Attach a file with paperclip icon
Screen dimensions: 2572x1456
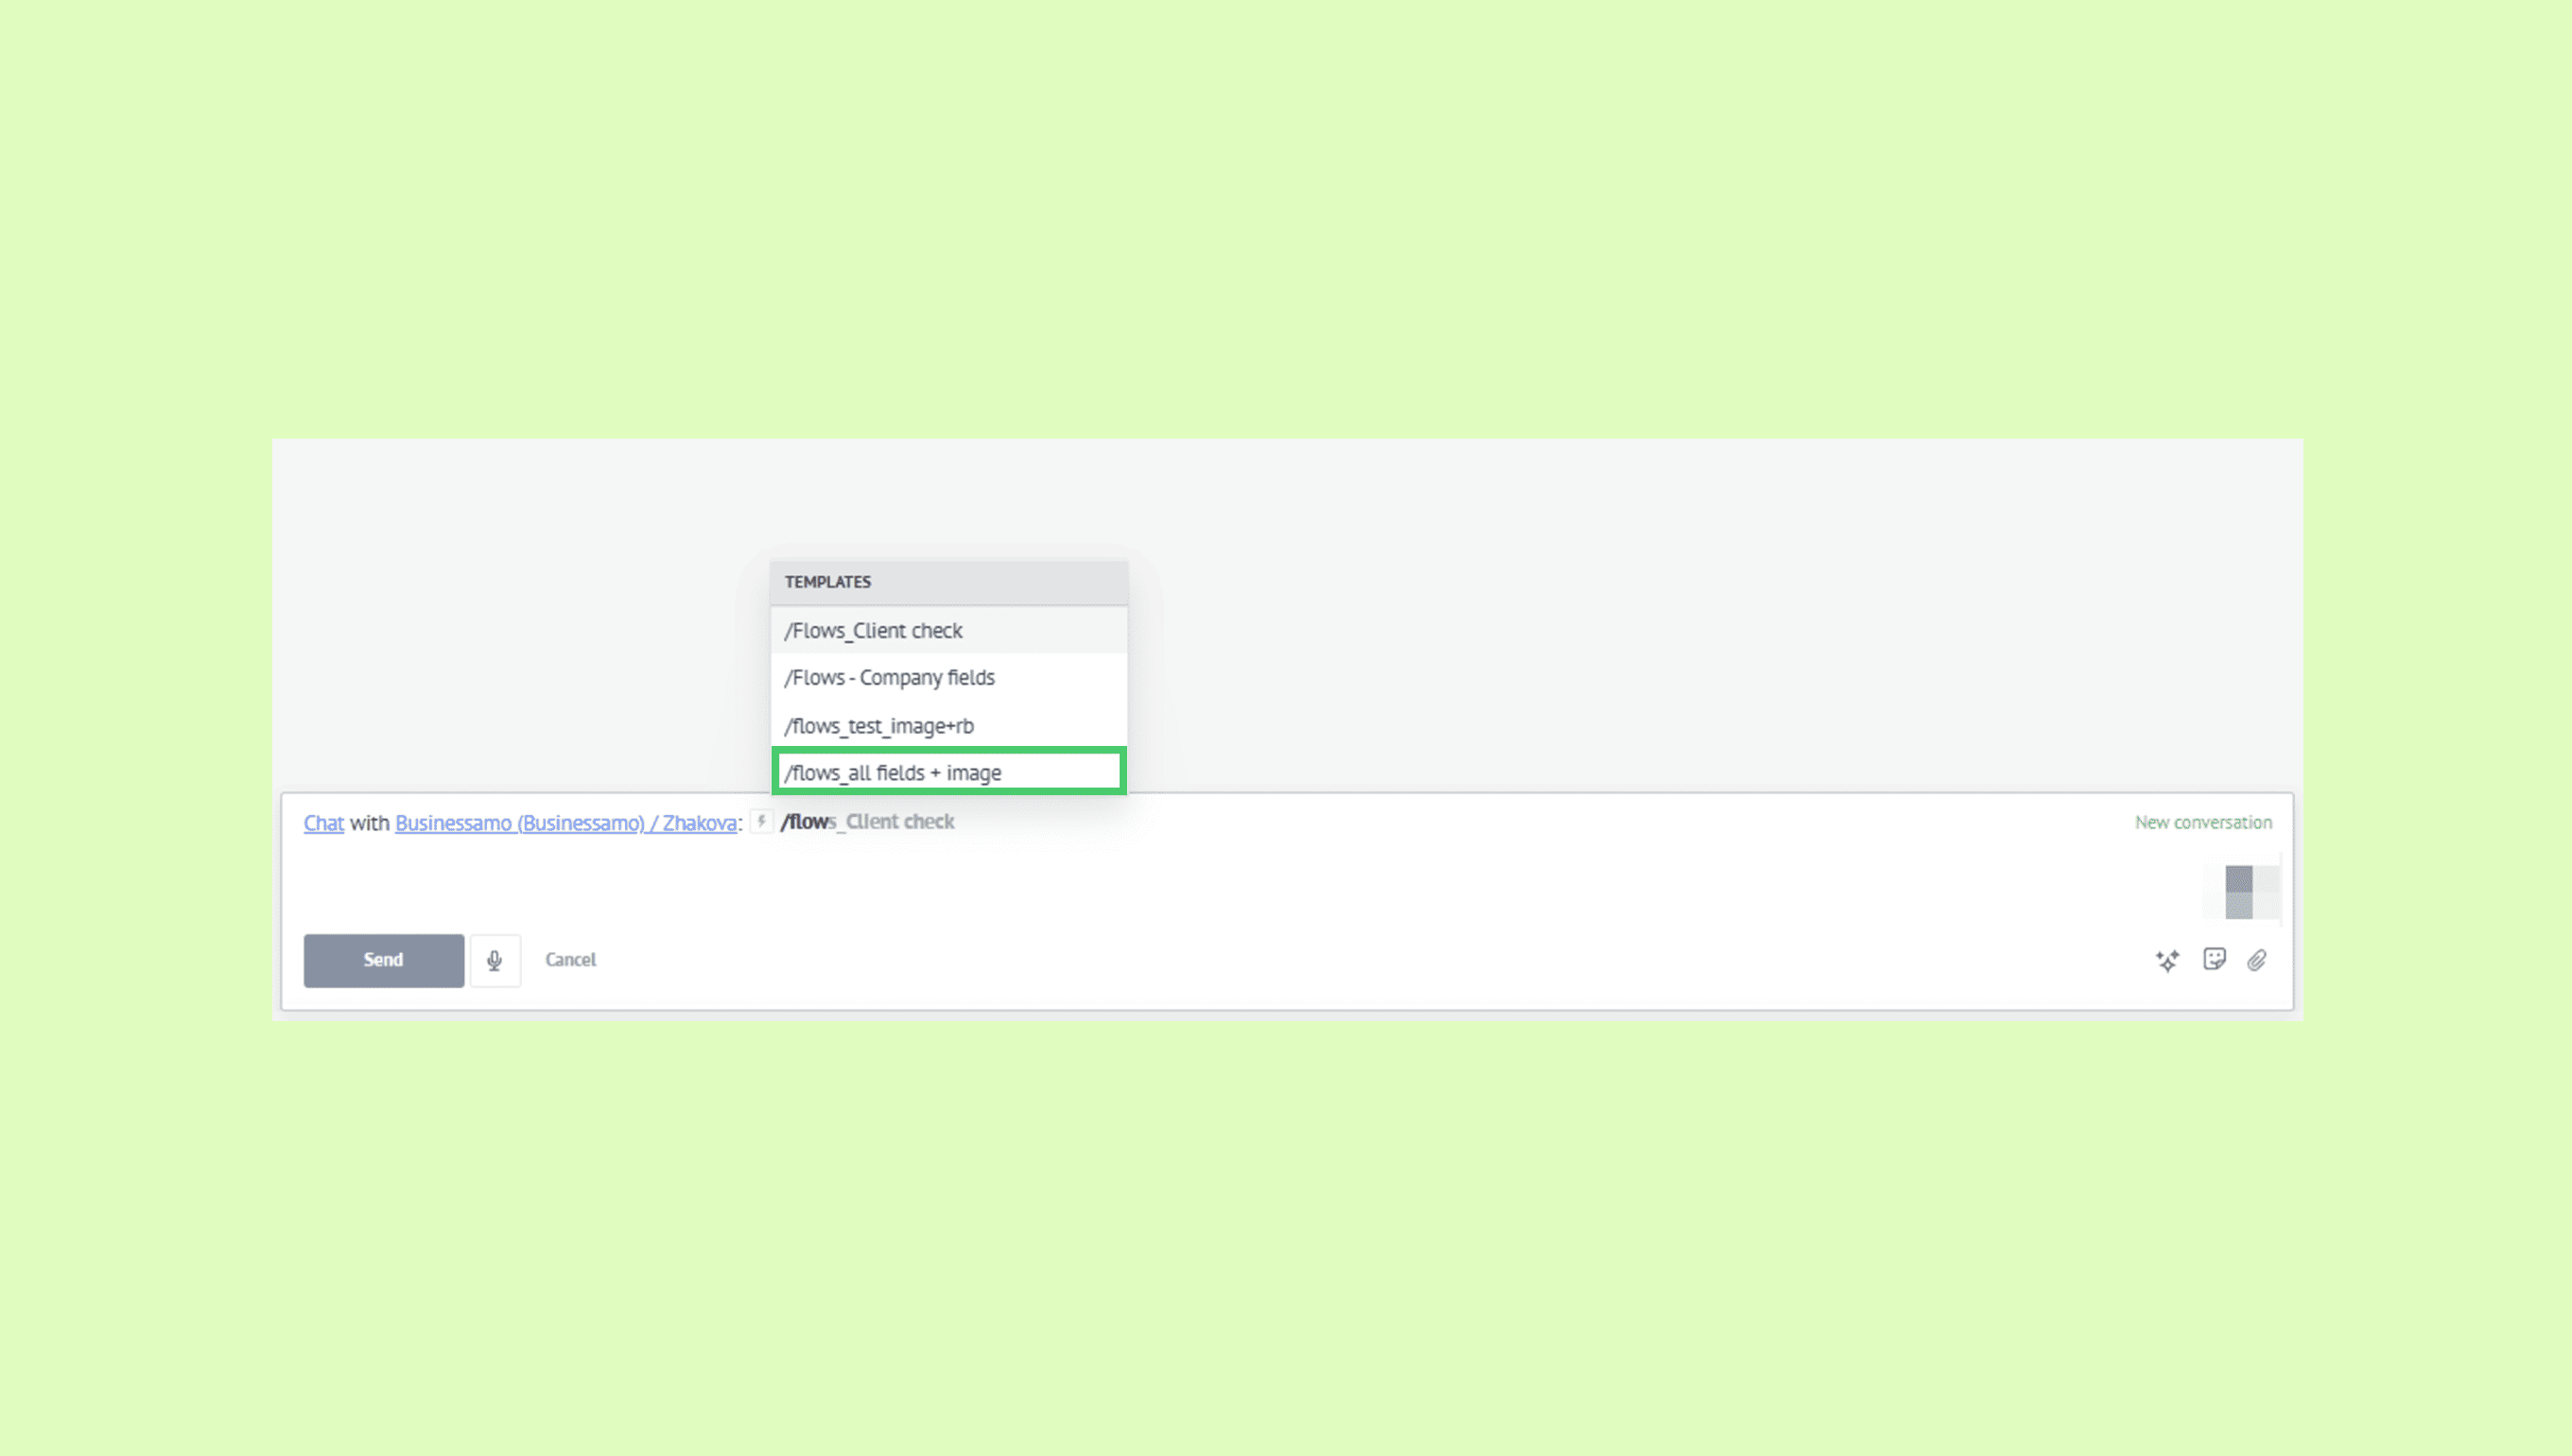(x=2257, y=961)
